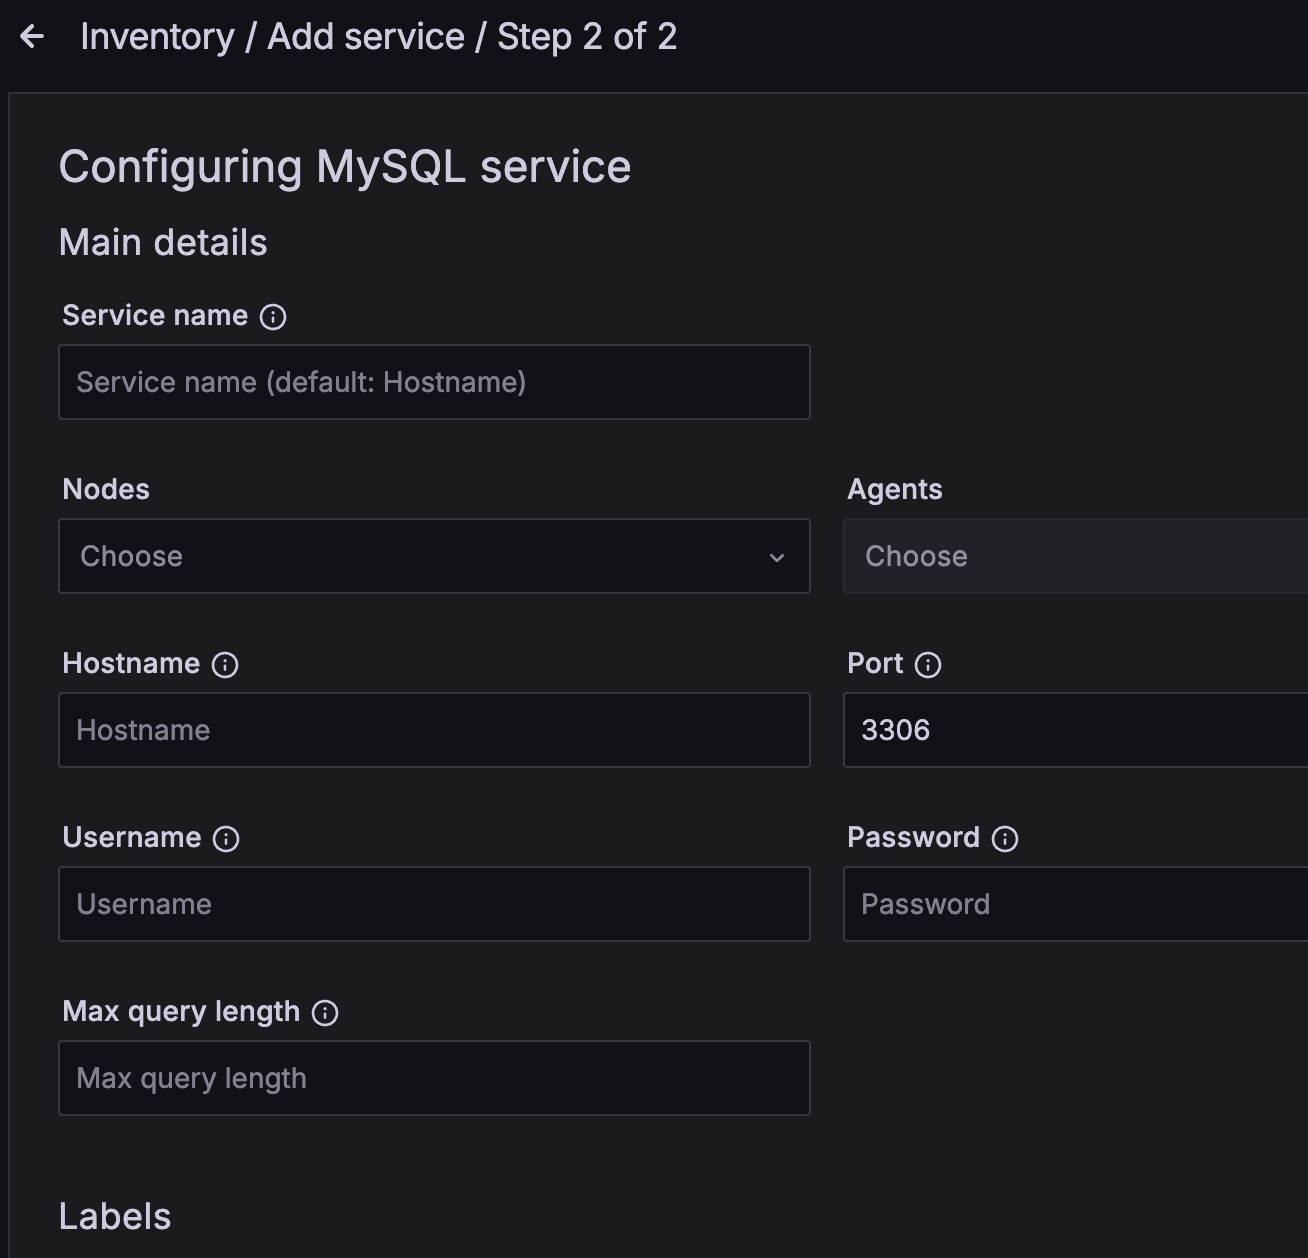Expand the Nodes dropdown
This screenshot has height=1258, width=1308.
point(434,556)
